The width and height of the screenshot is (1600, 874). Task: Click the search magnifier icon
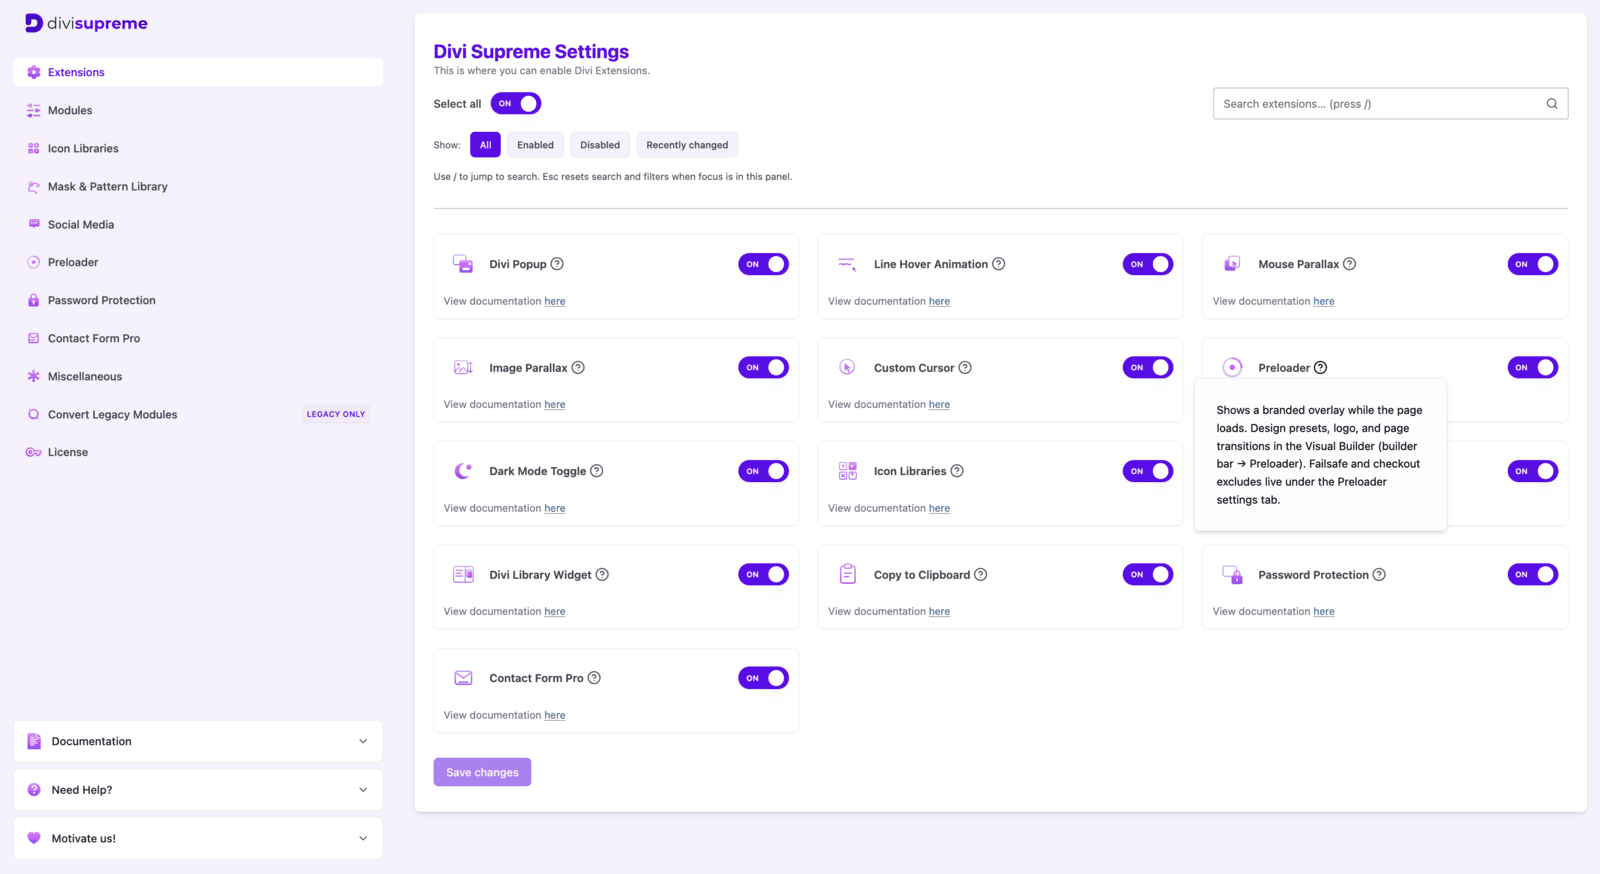pyautogui.click(x=1552, y=104)
